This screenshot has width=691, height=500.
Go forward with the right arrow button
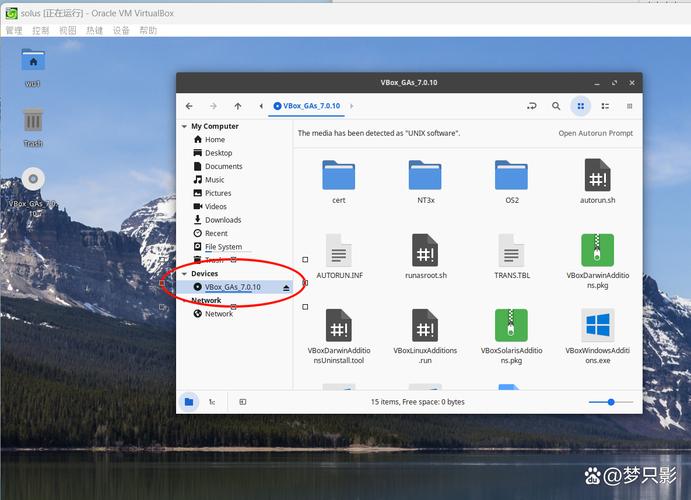[x=213, y=106]
